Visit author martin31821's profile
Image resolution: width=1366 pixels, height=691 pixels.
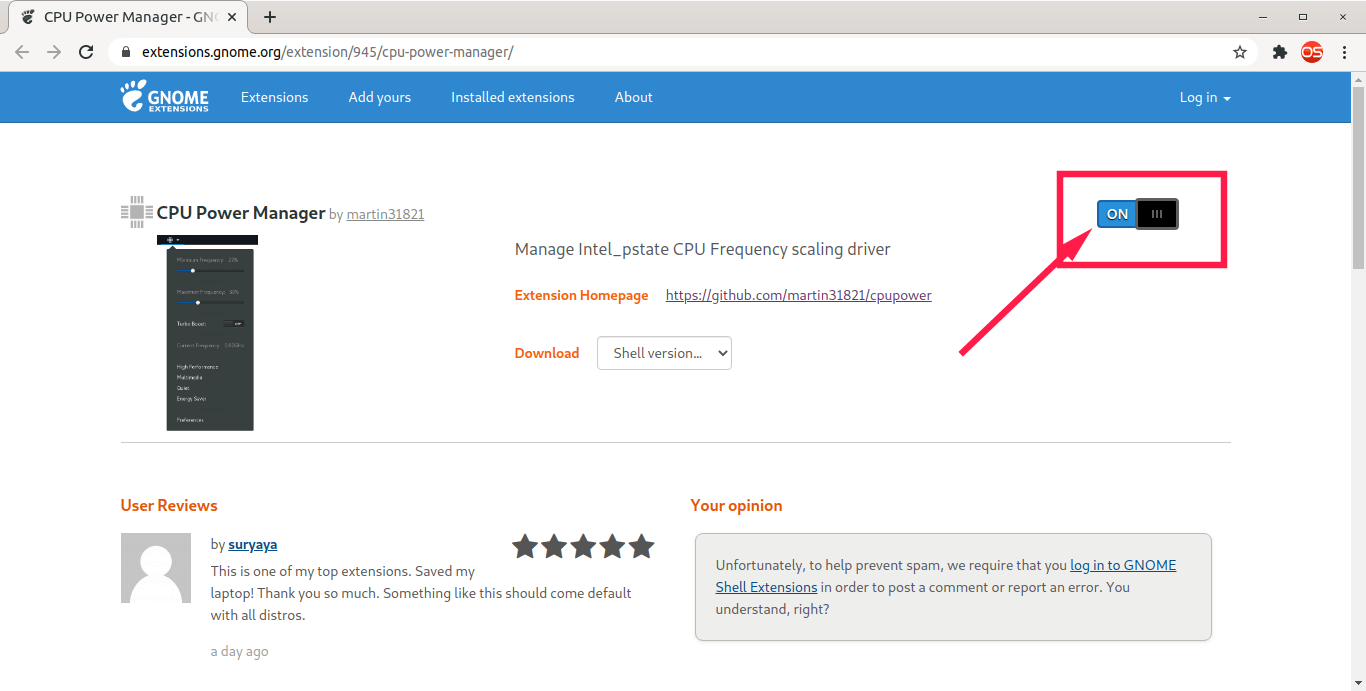(385, 214)
